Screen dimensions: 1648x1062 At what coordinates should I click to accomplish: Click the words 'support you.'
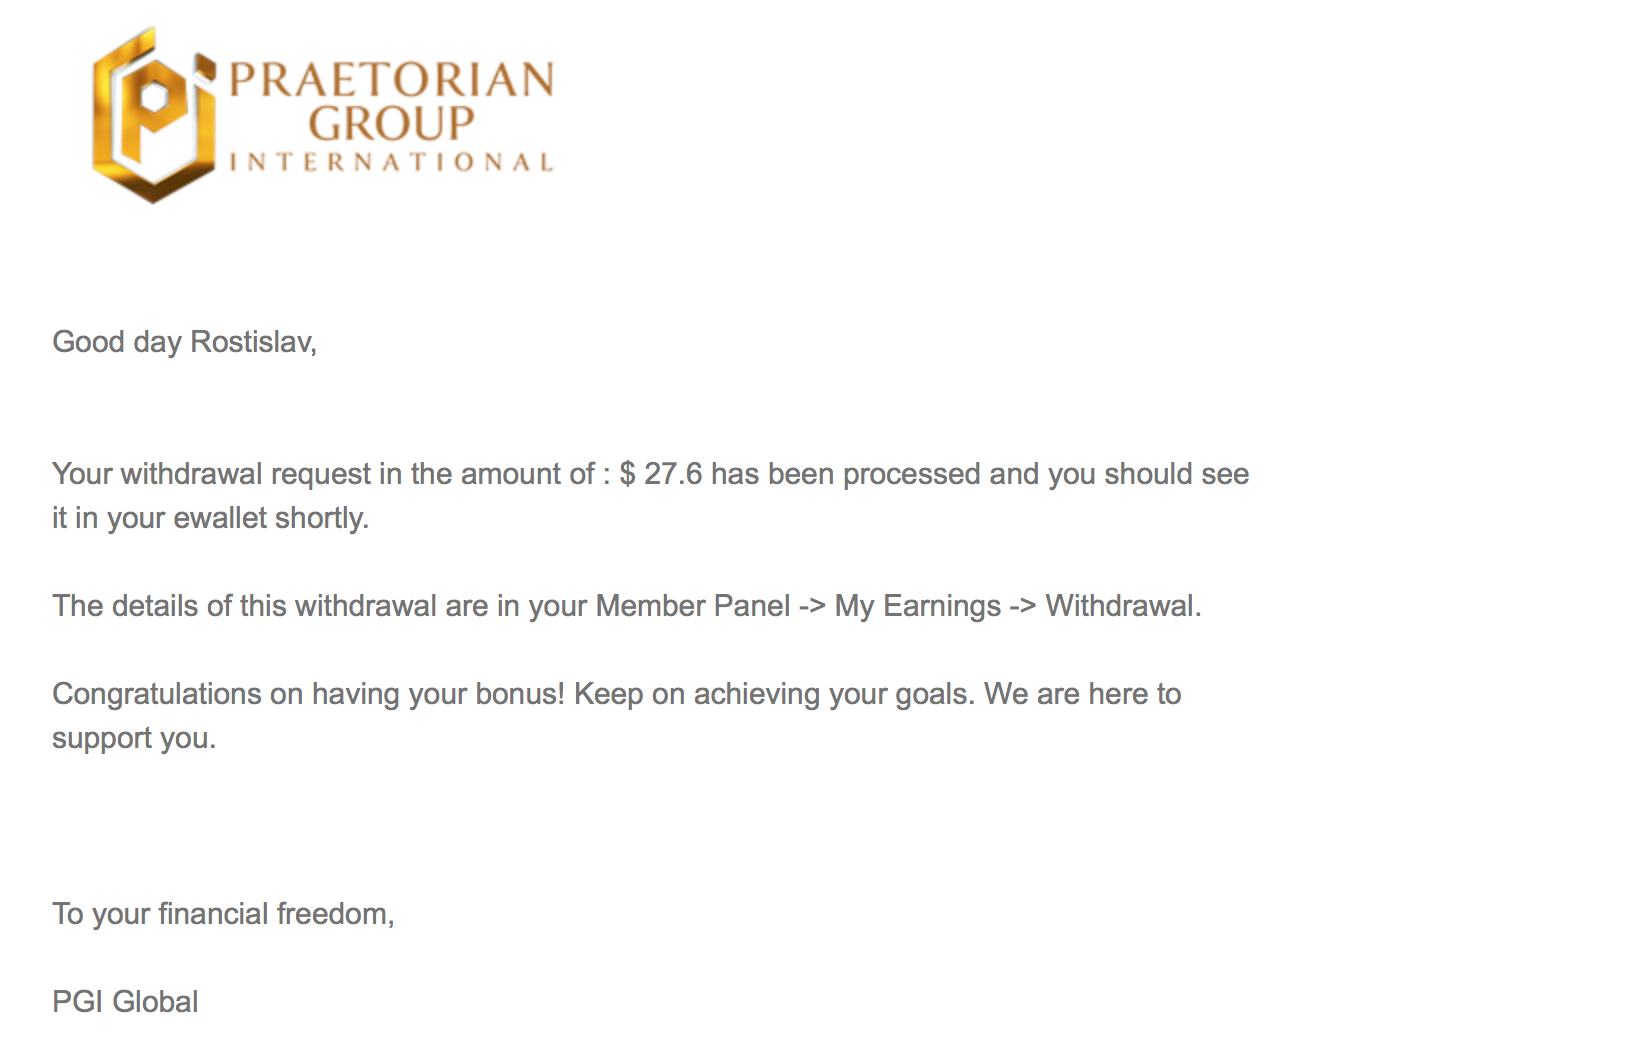point(134,738)
